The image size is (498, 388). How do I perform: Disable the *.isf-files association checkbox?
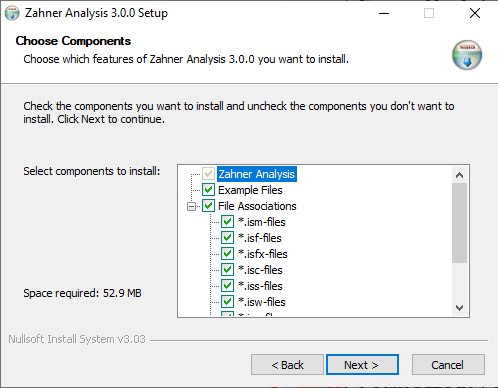click(x=227, y=238)
